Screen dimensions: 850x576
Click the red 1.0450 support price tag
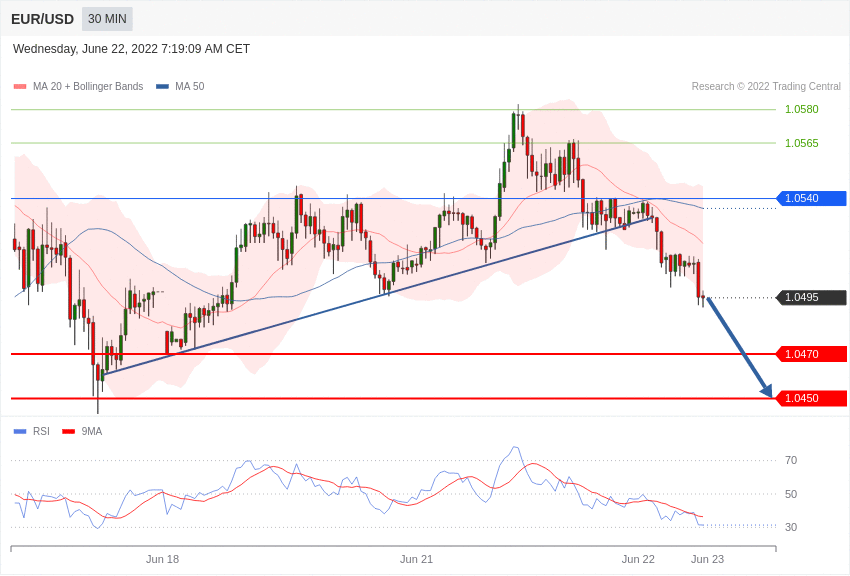tap(812, 398)
